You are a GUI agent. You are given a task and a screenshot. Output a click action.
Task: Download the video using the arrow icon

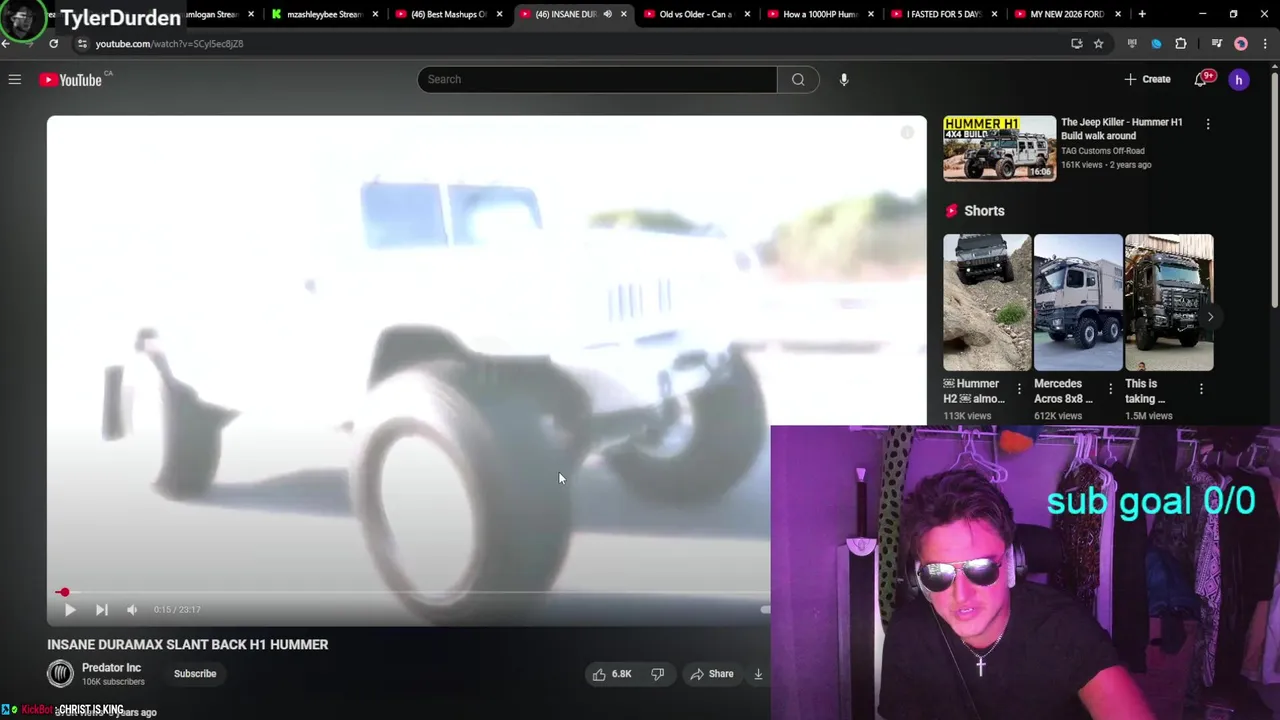coord(758,674)
